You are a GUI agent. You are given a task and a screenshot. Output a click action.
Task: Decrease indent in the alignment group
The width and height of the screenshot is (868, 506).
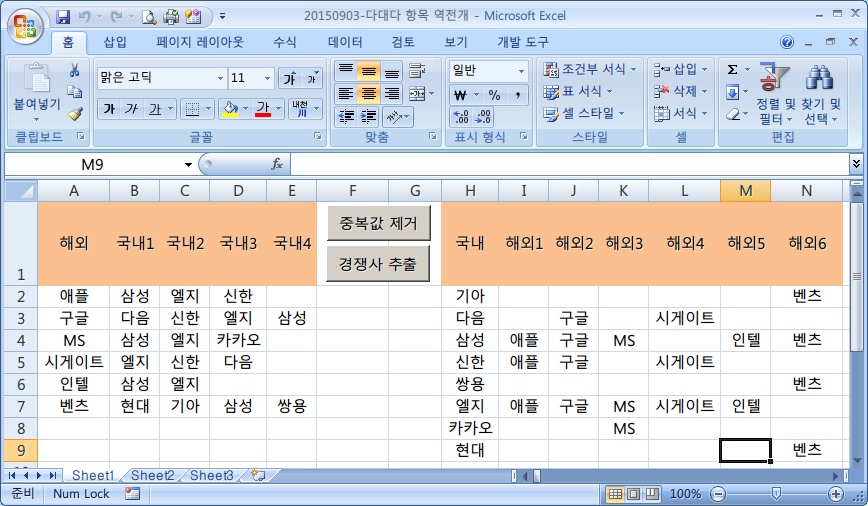tap(346, 116)
